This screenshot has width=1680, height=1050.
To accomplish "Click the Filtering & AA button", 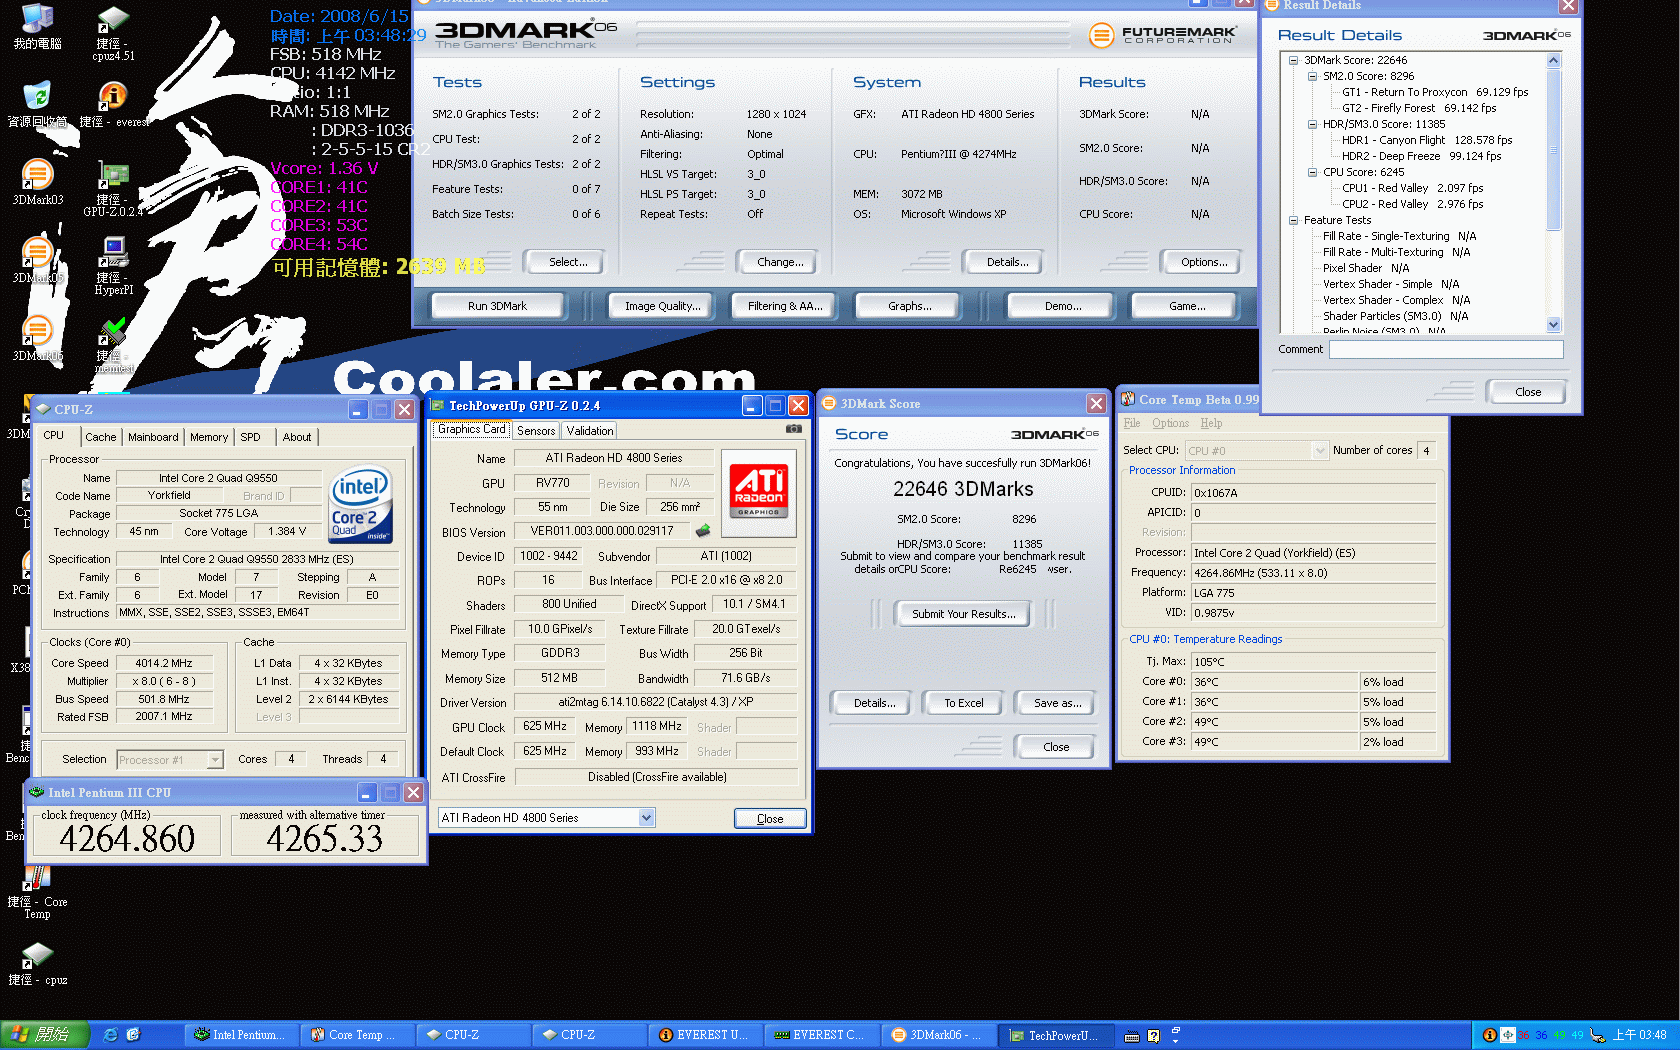I will pyautogui.click(x=785, y=306).
